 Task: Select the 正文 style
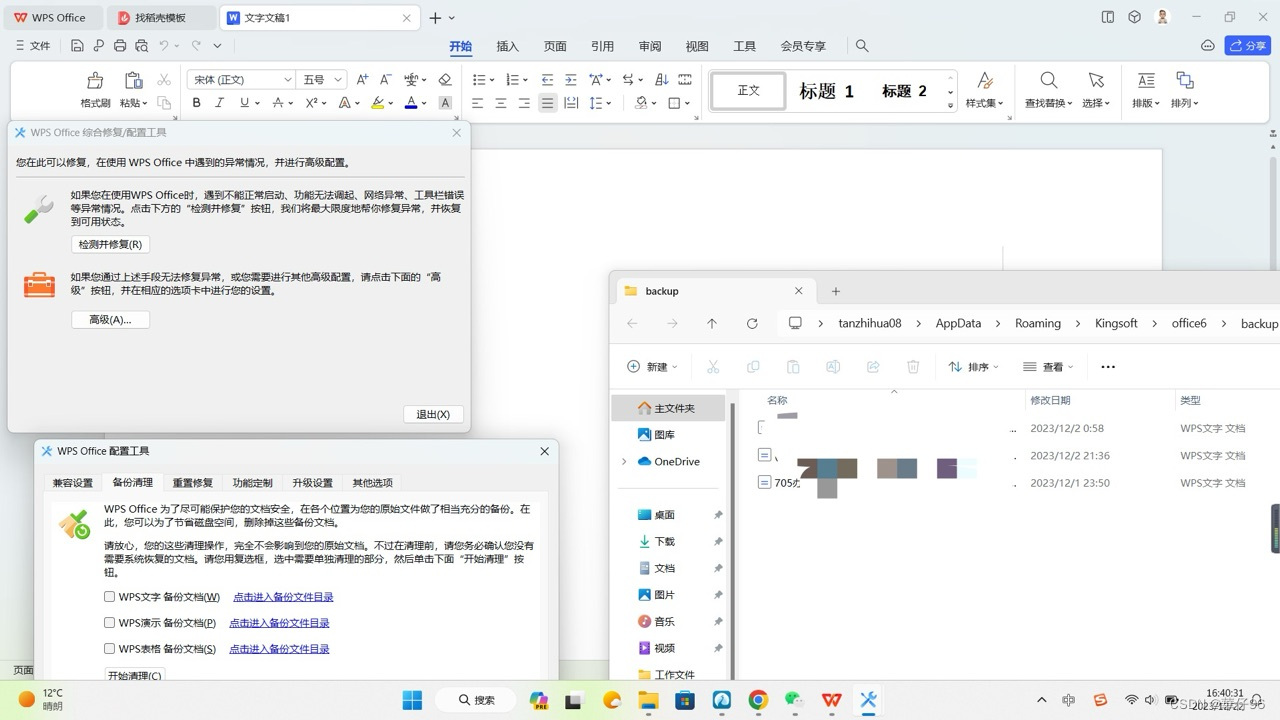(748, 91)
